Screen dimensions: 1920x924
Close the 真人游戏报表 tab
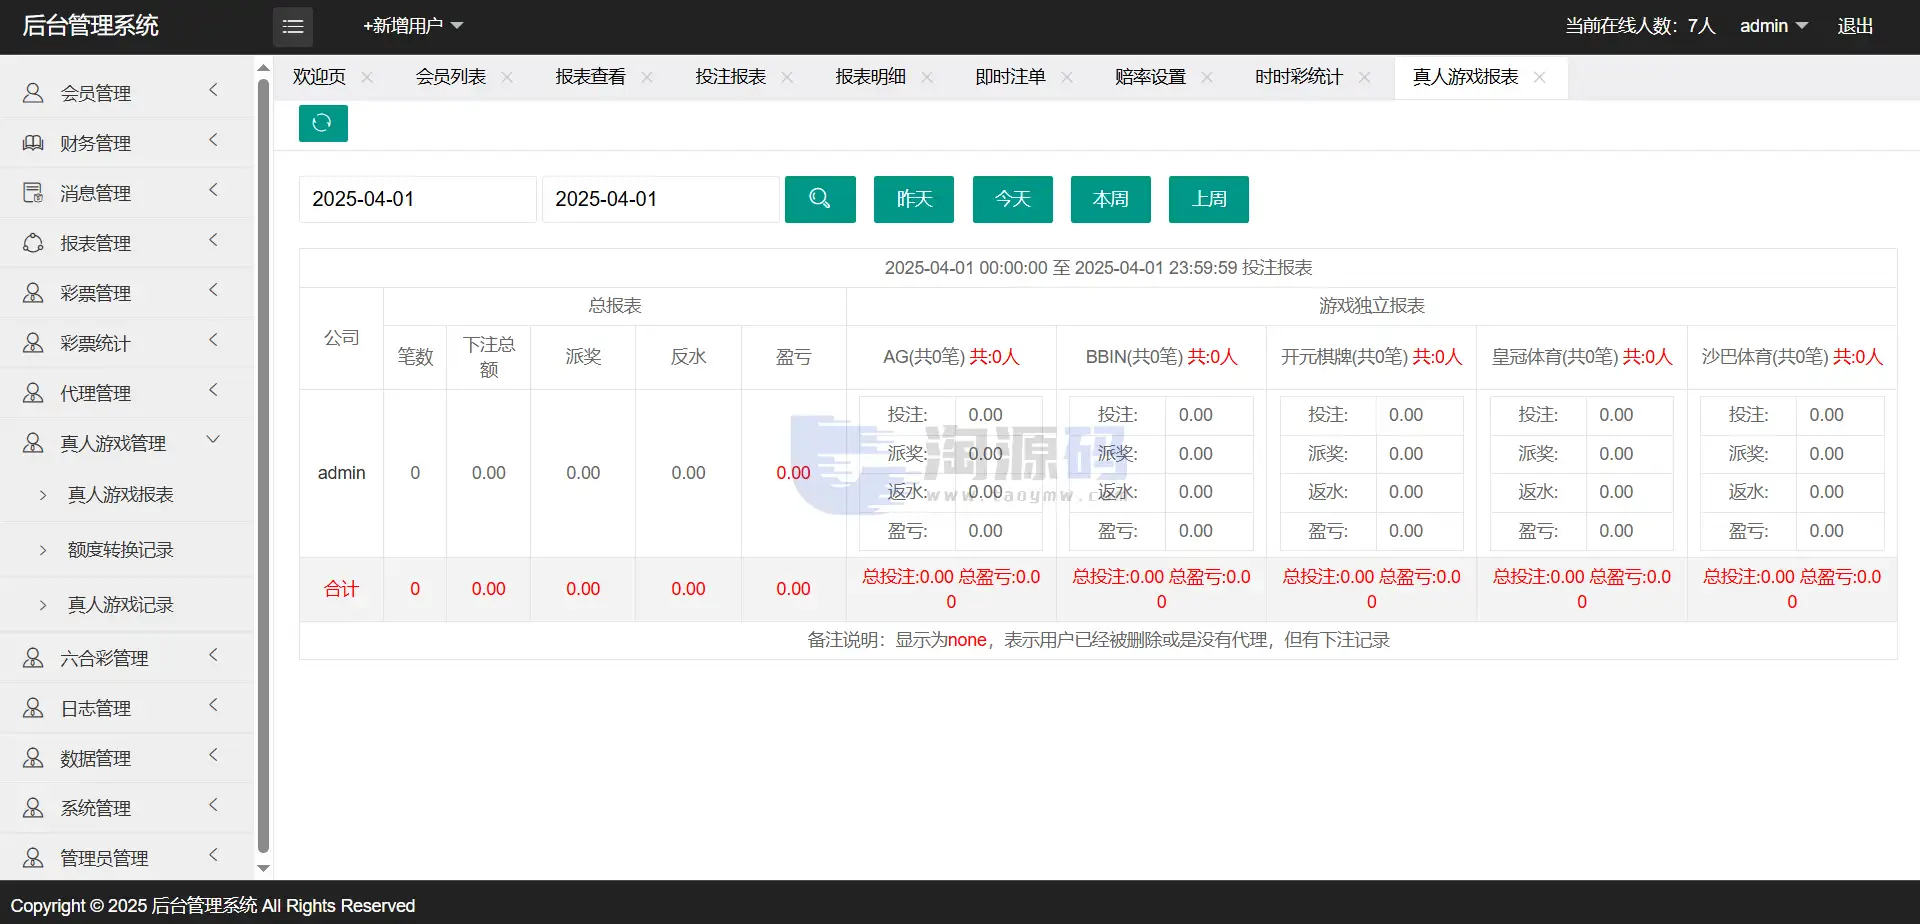[x=1540, y=77]
